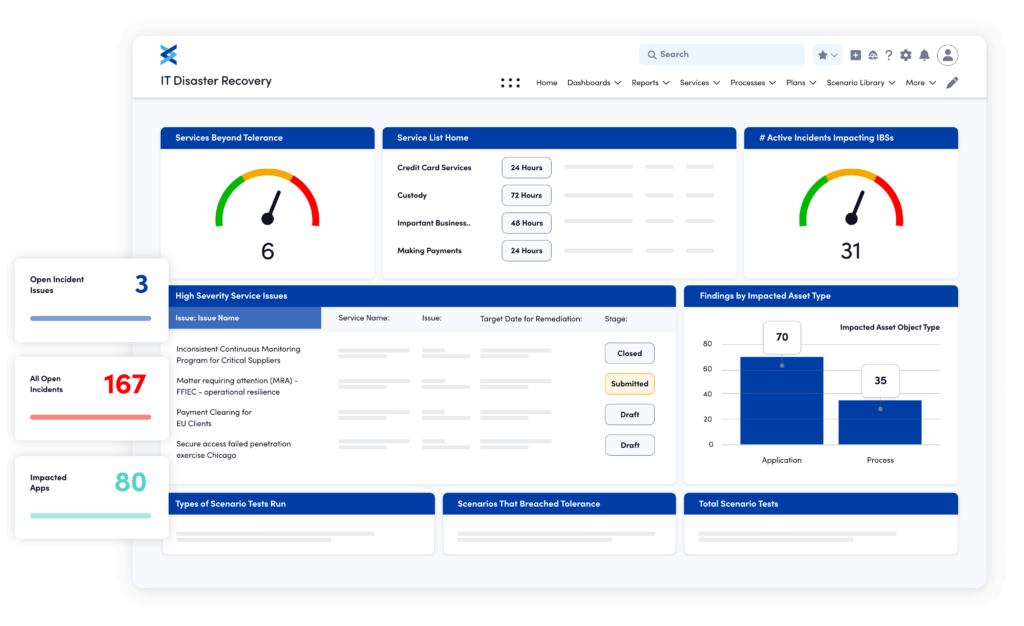Edit the page with the pencil icon
This screenshot has height=626, width=1024.
click(951, 82)
